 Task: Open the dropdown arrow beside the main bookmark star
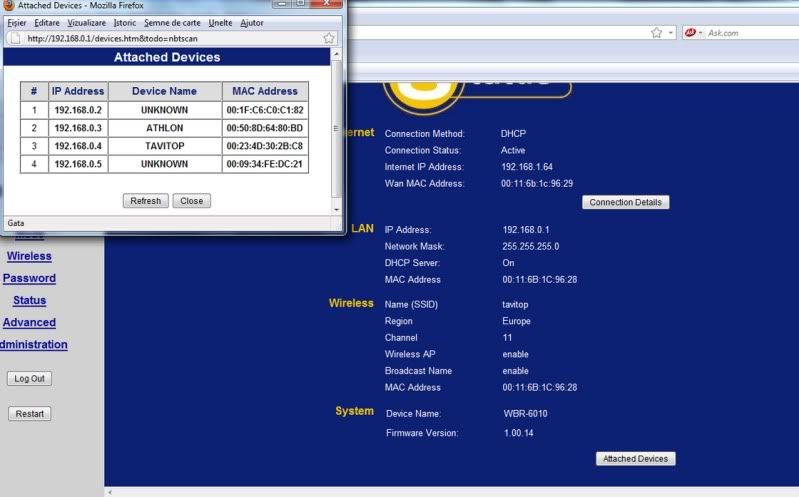click(669, 33)
